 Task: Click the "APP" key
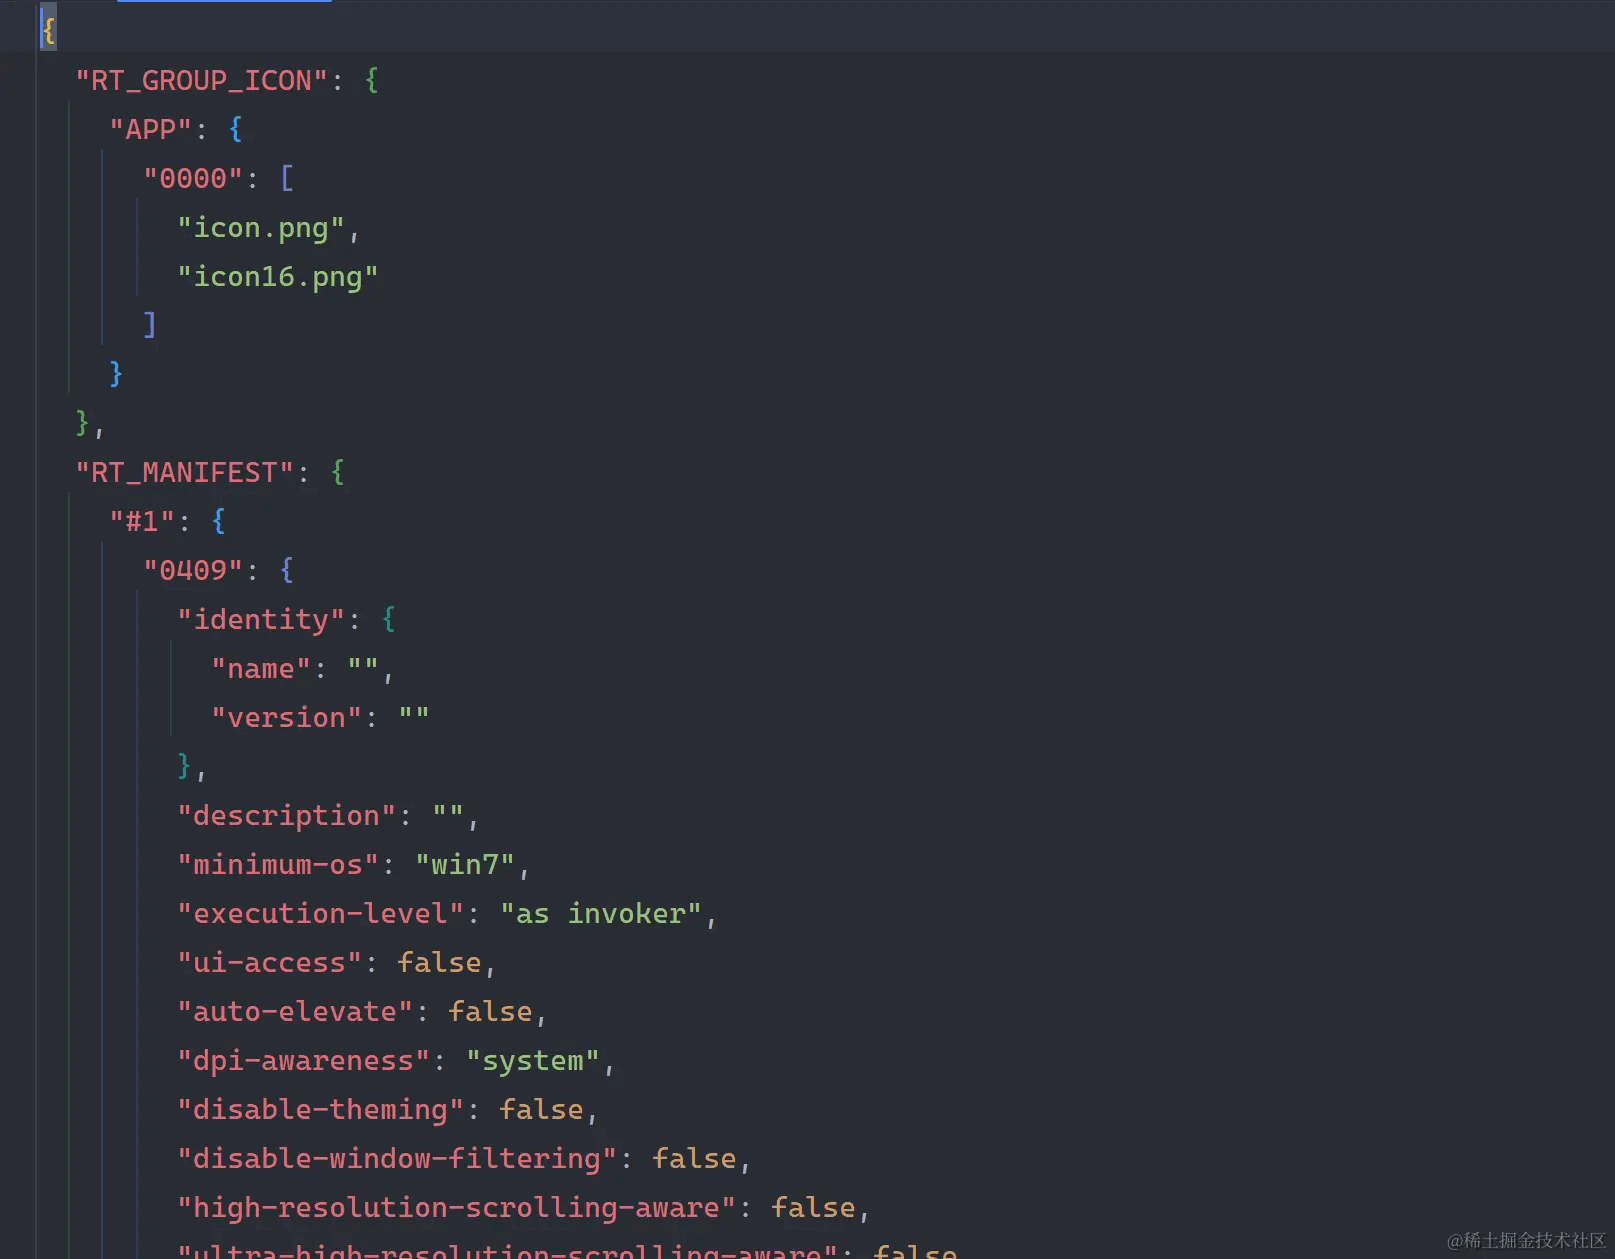[x=150, y=129]
